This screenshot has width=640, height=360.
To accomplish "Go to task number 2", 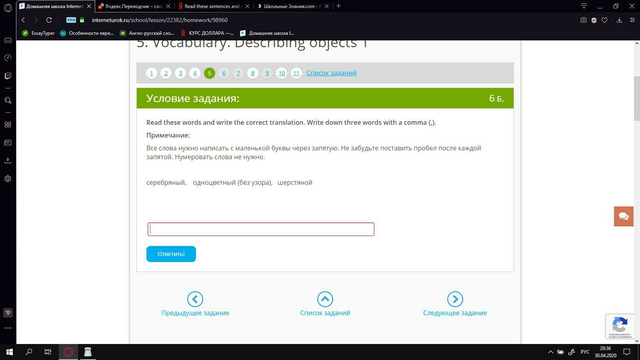I will pyautogui.click(x=166, y=73).
